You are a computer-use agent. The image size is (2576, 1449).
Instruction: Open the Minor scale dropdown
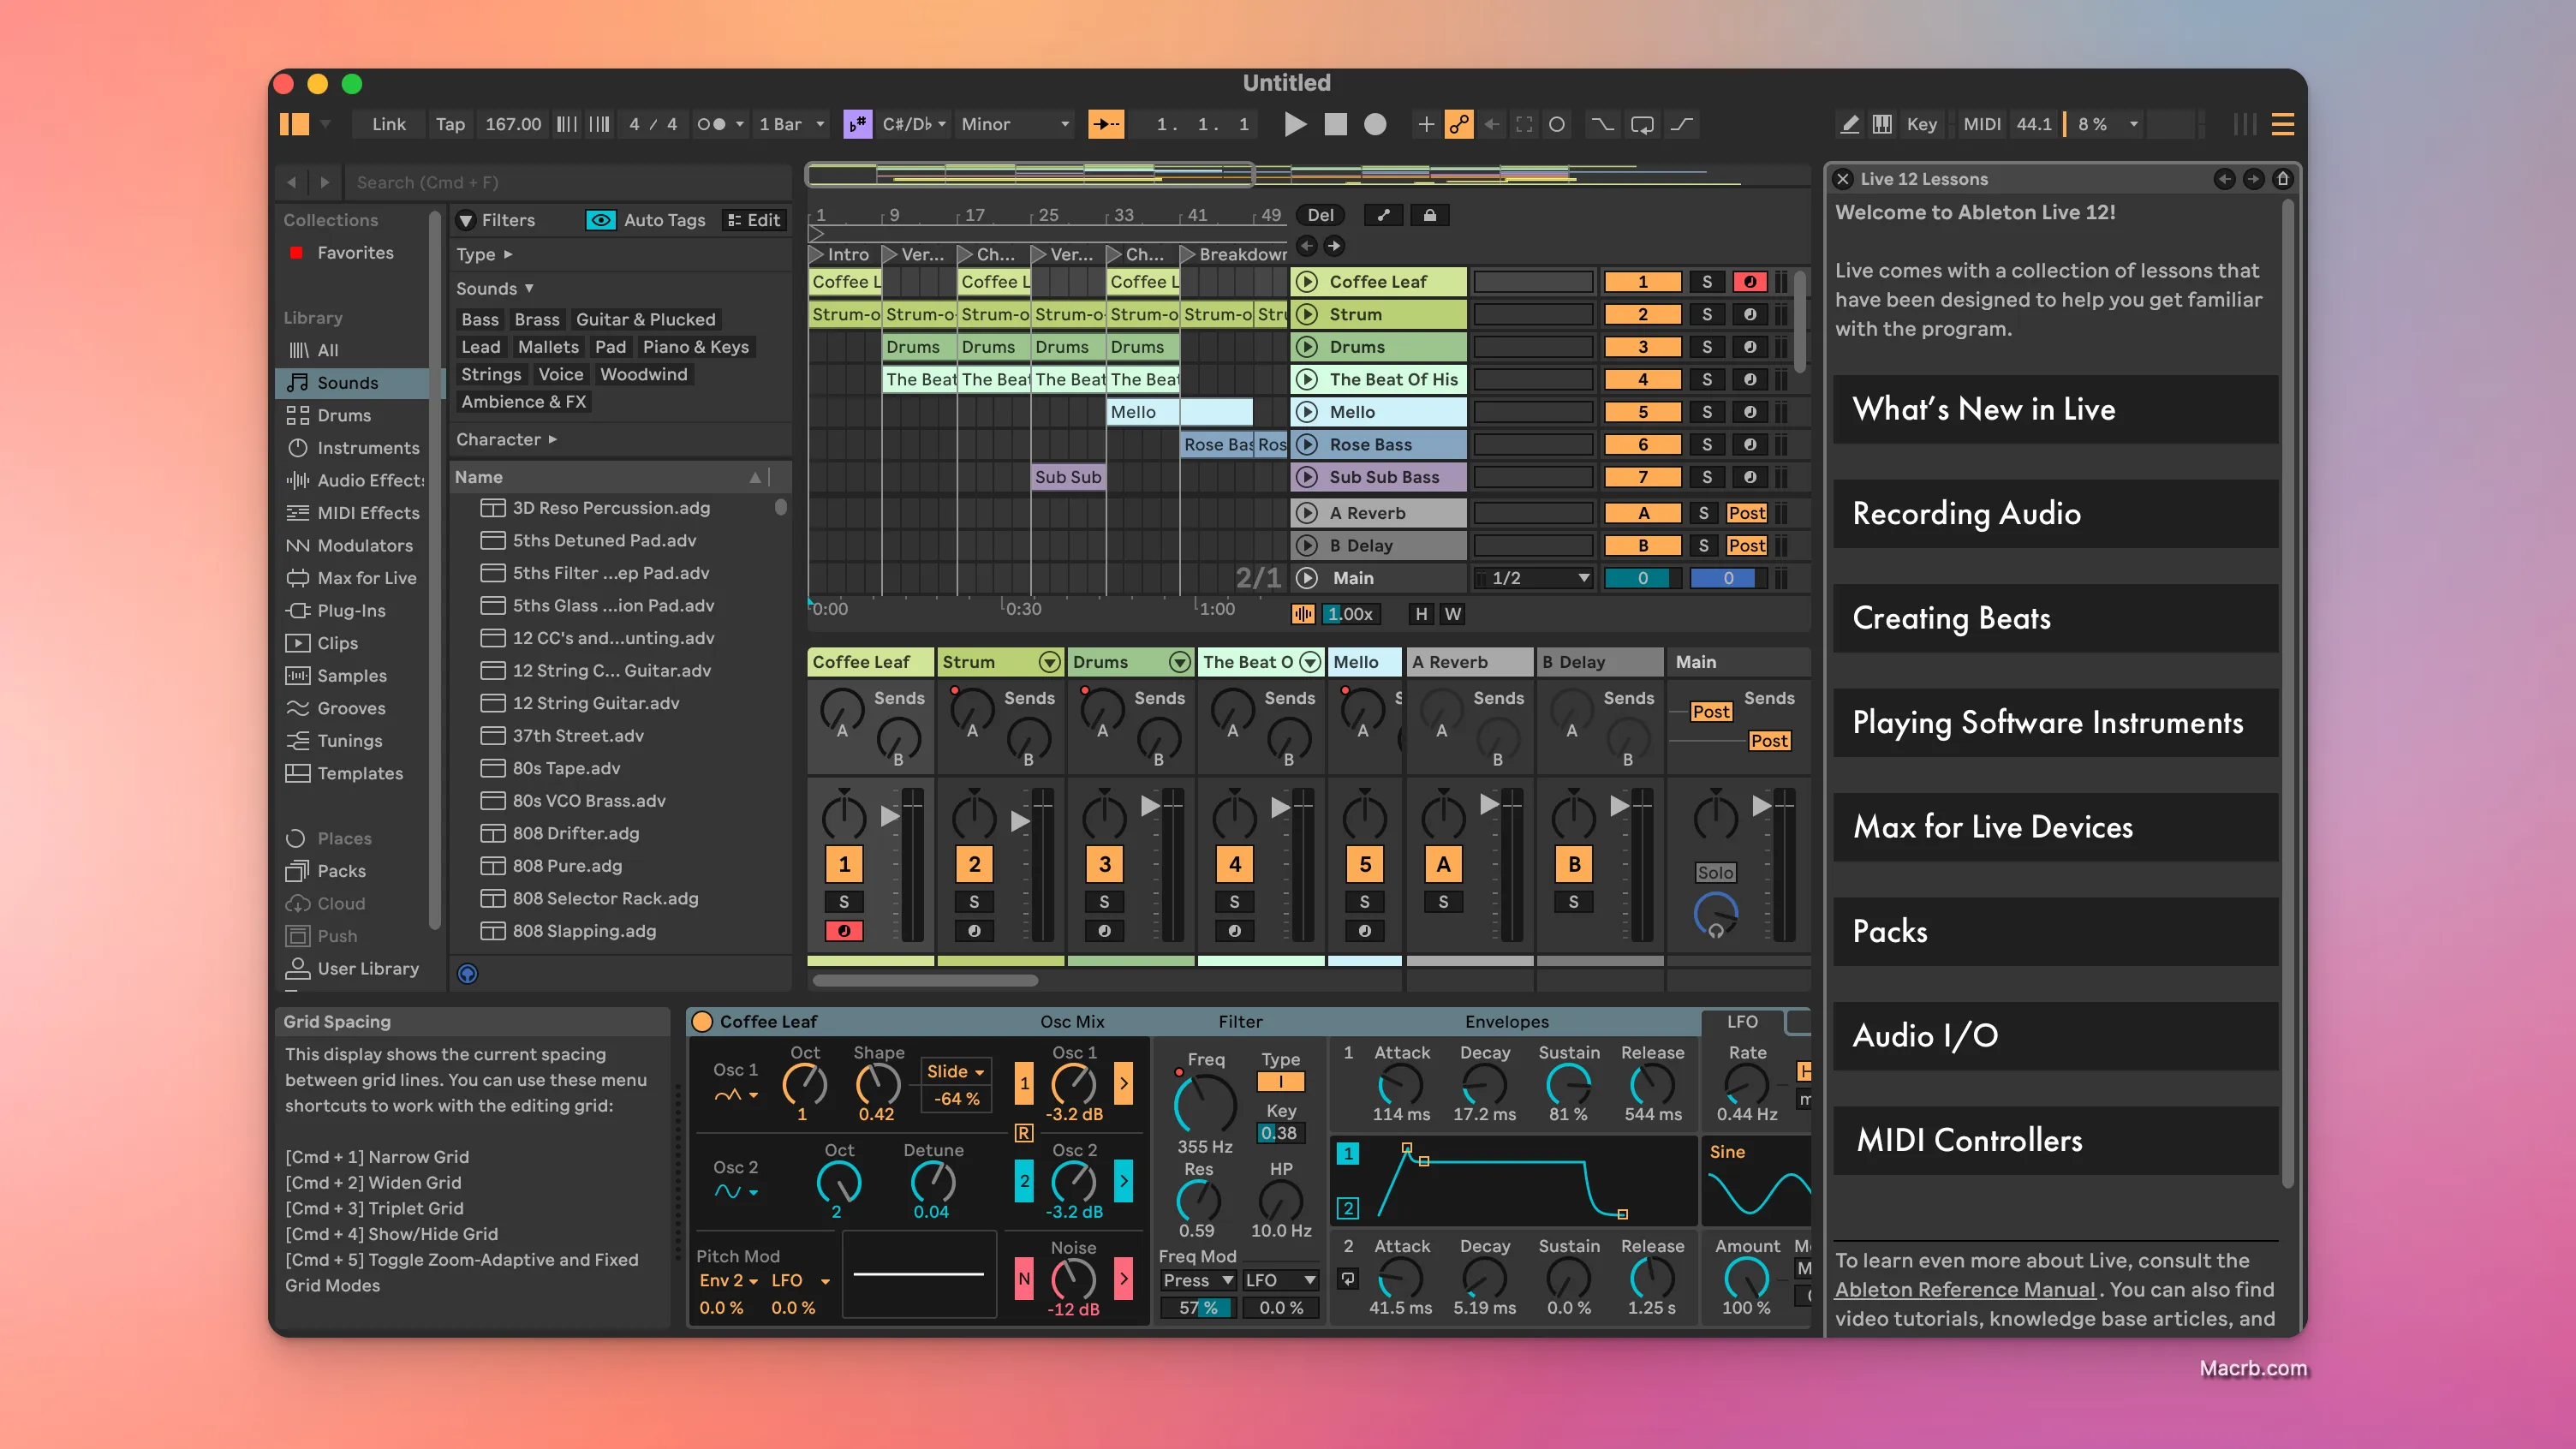click(x=1015, y=124)
